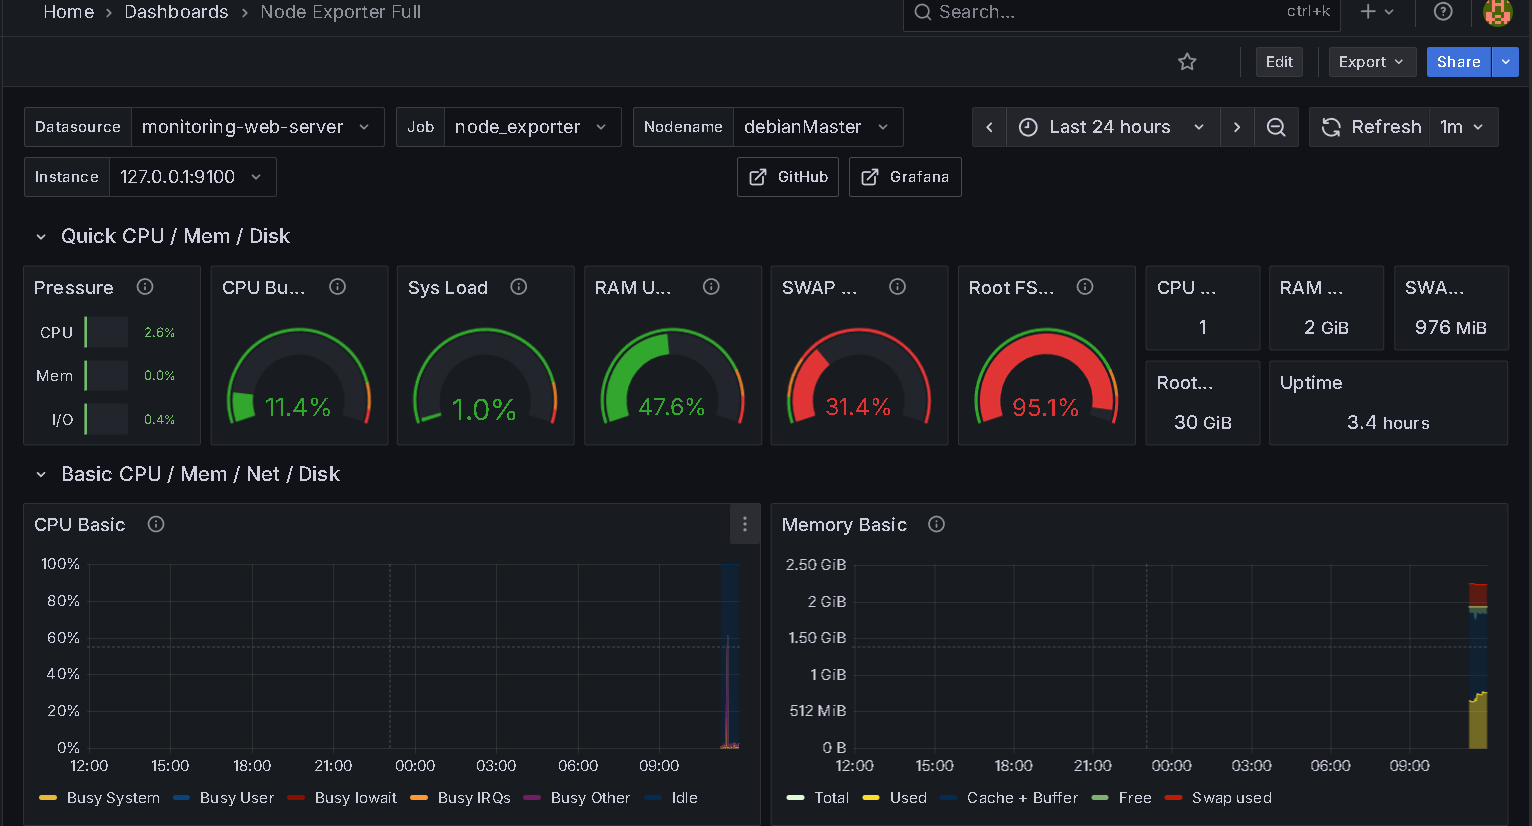Toggle Cache + Buffer legend series

pos(1021,798)
